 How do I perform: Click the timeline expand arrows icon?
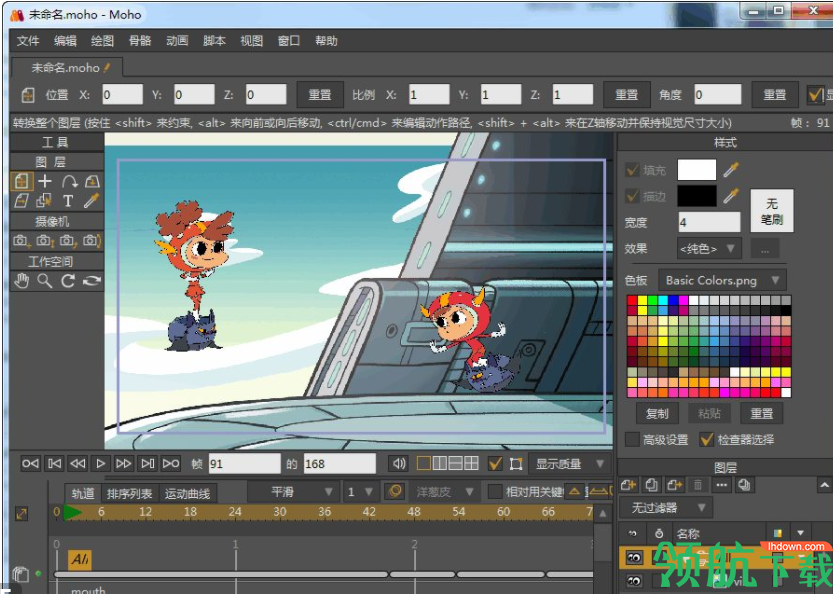click(21, 514)
